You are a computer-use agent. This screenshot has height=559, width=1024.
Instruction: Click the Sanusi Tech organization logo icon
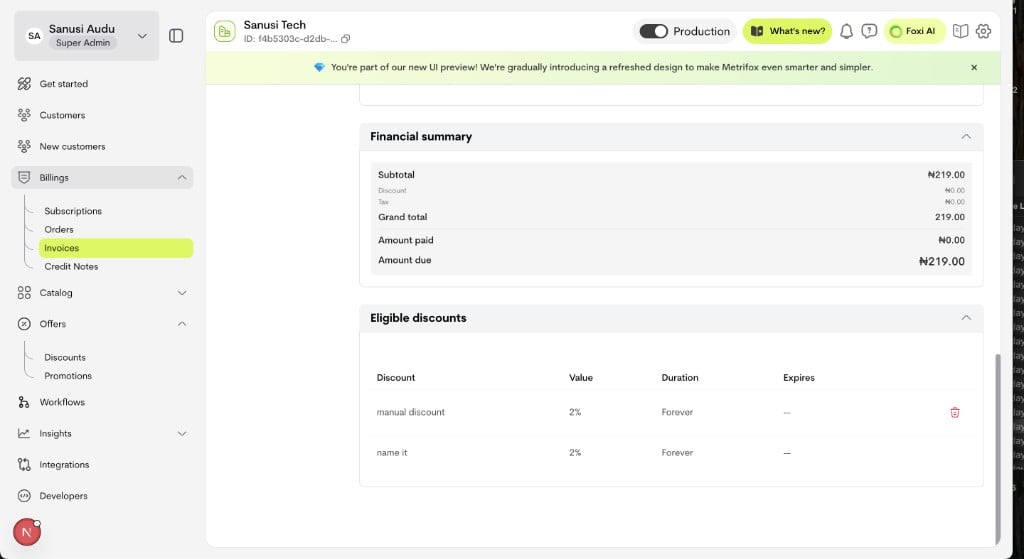[x=225, y=31]
